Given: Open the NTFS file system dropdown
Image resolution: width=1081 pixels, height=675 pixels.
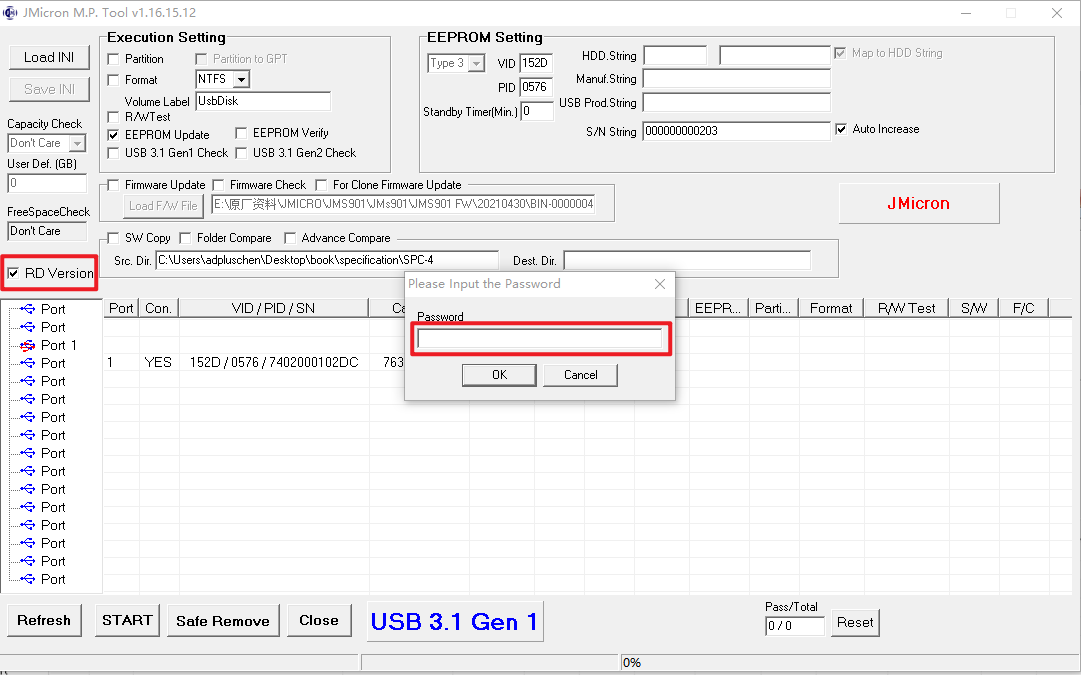Looking at the screenshot, I should (x=241, y=79).
